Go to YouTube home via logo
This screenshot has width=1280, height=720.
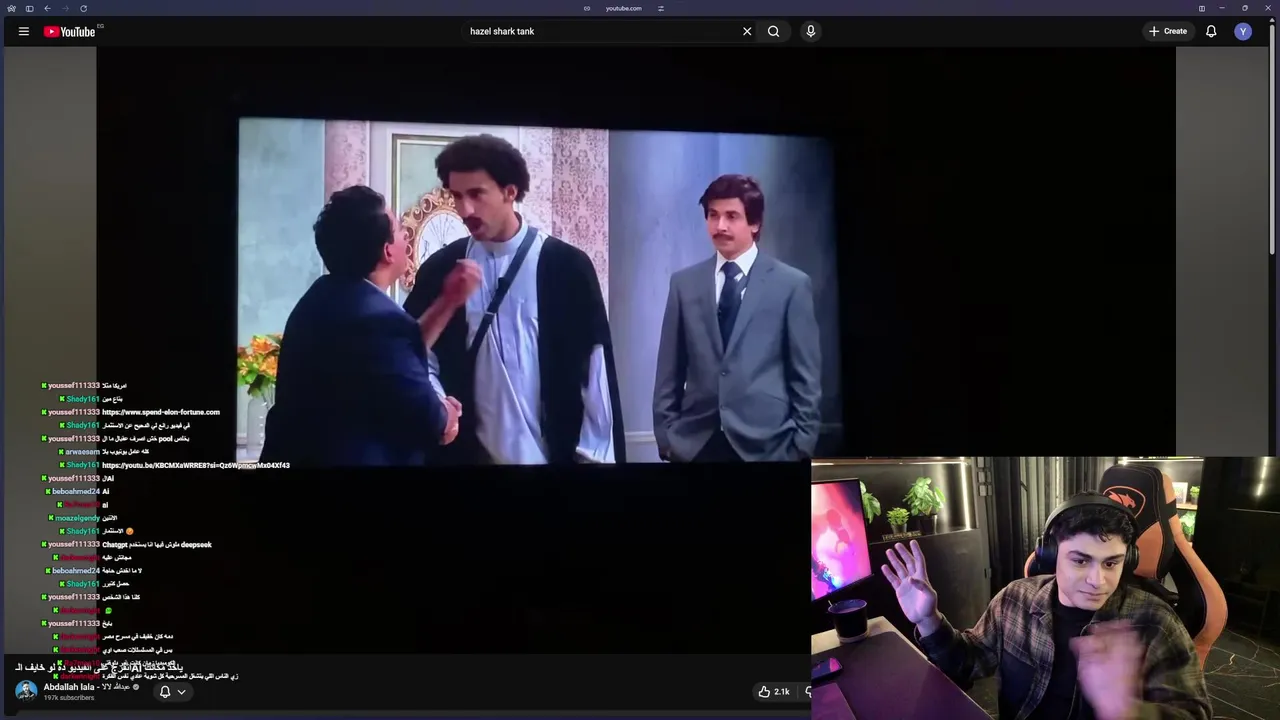click(x=69, y=31)
